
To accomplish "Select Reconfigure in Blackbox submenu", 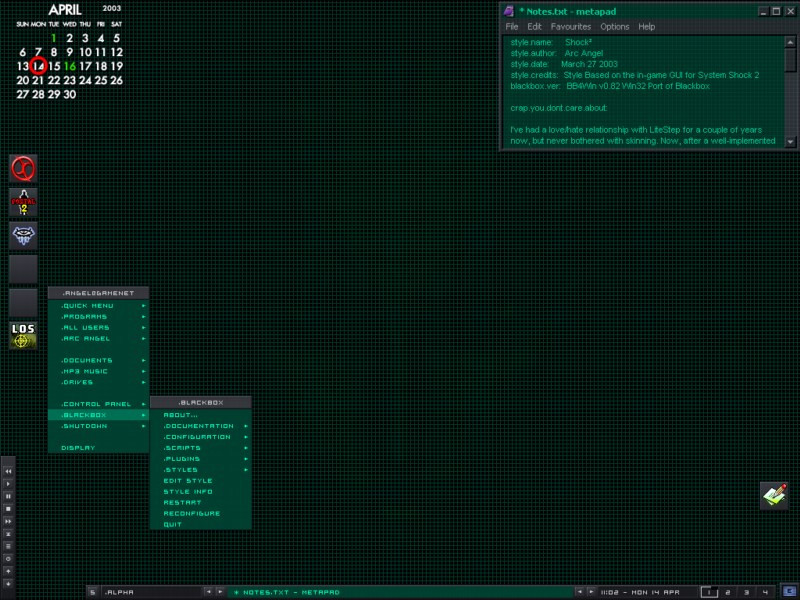I will 201,514.
